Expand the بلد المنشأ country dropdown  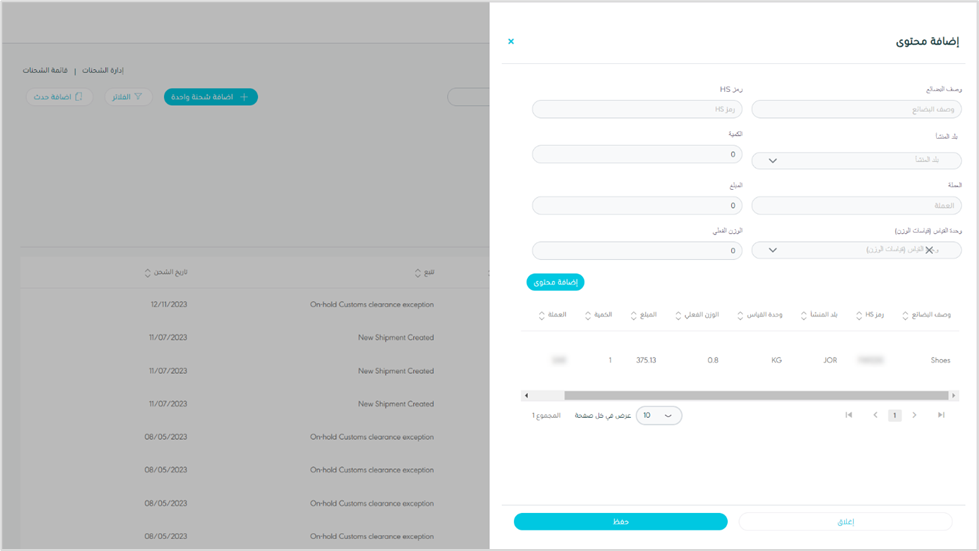tap(856, 161)
